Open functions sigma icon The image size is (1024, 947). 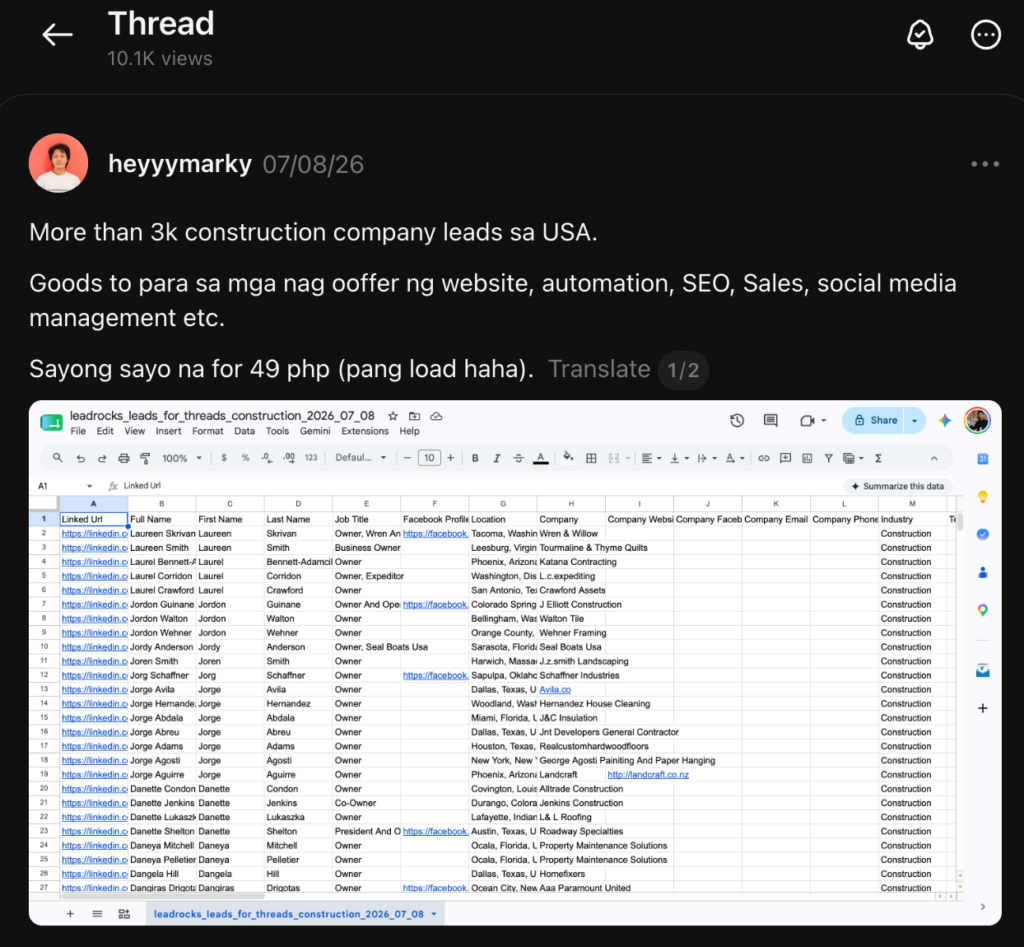coord(878,458)
